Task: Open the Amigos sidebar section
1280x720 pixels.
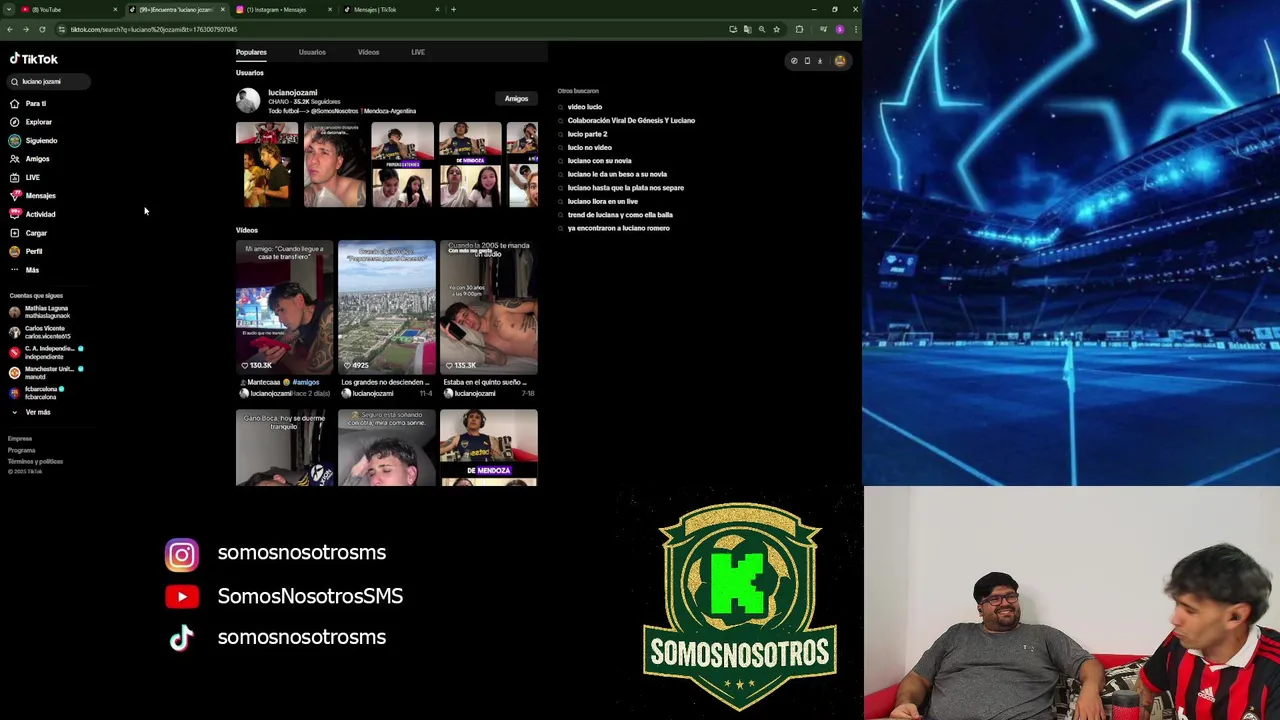Action: (x=29, y=159)
